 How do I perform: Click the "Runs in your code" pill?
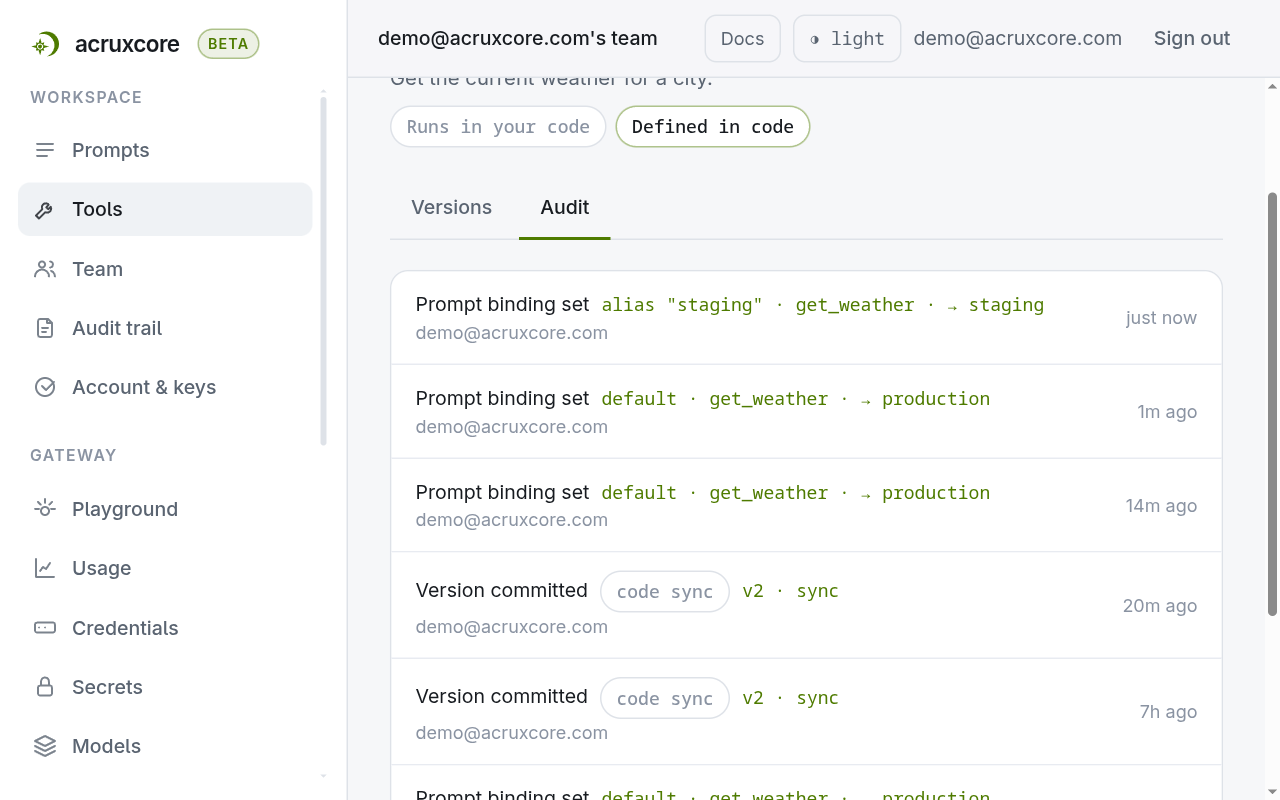pos(498,127)
